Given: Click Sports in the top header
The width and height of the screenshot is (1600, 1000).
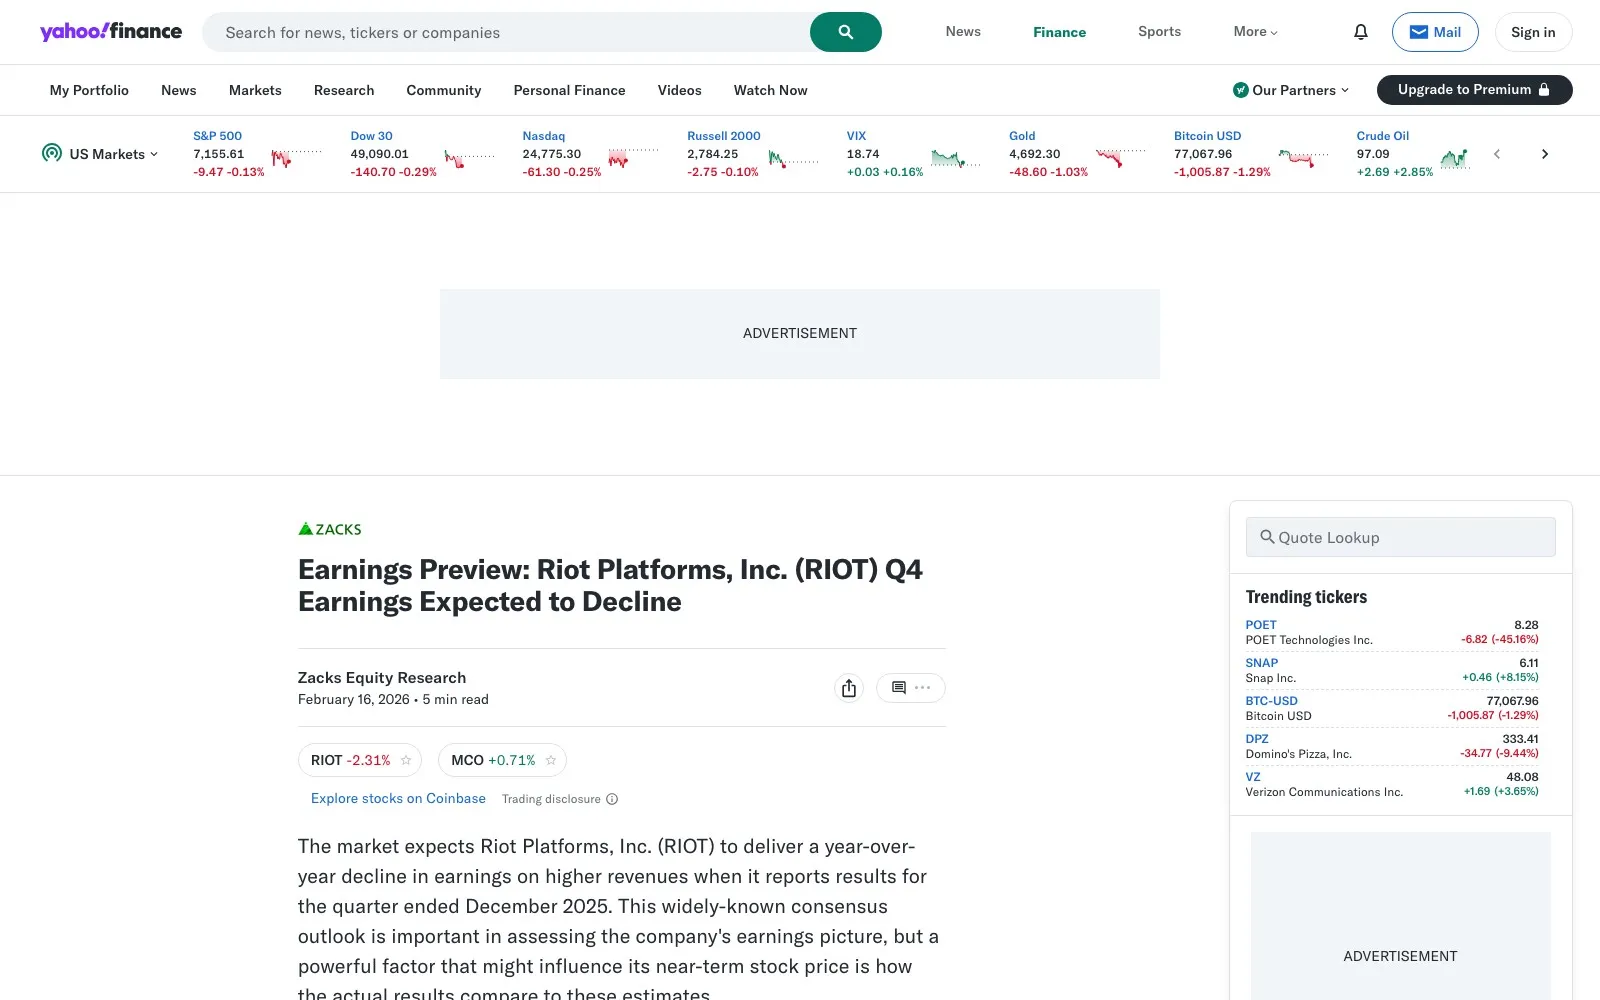Looking at the screenshot, I should coord(1159,32).
